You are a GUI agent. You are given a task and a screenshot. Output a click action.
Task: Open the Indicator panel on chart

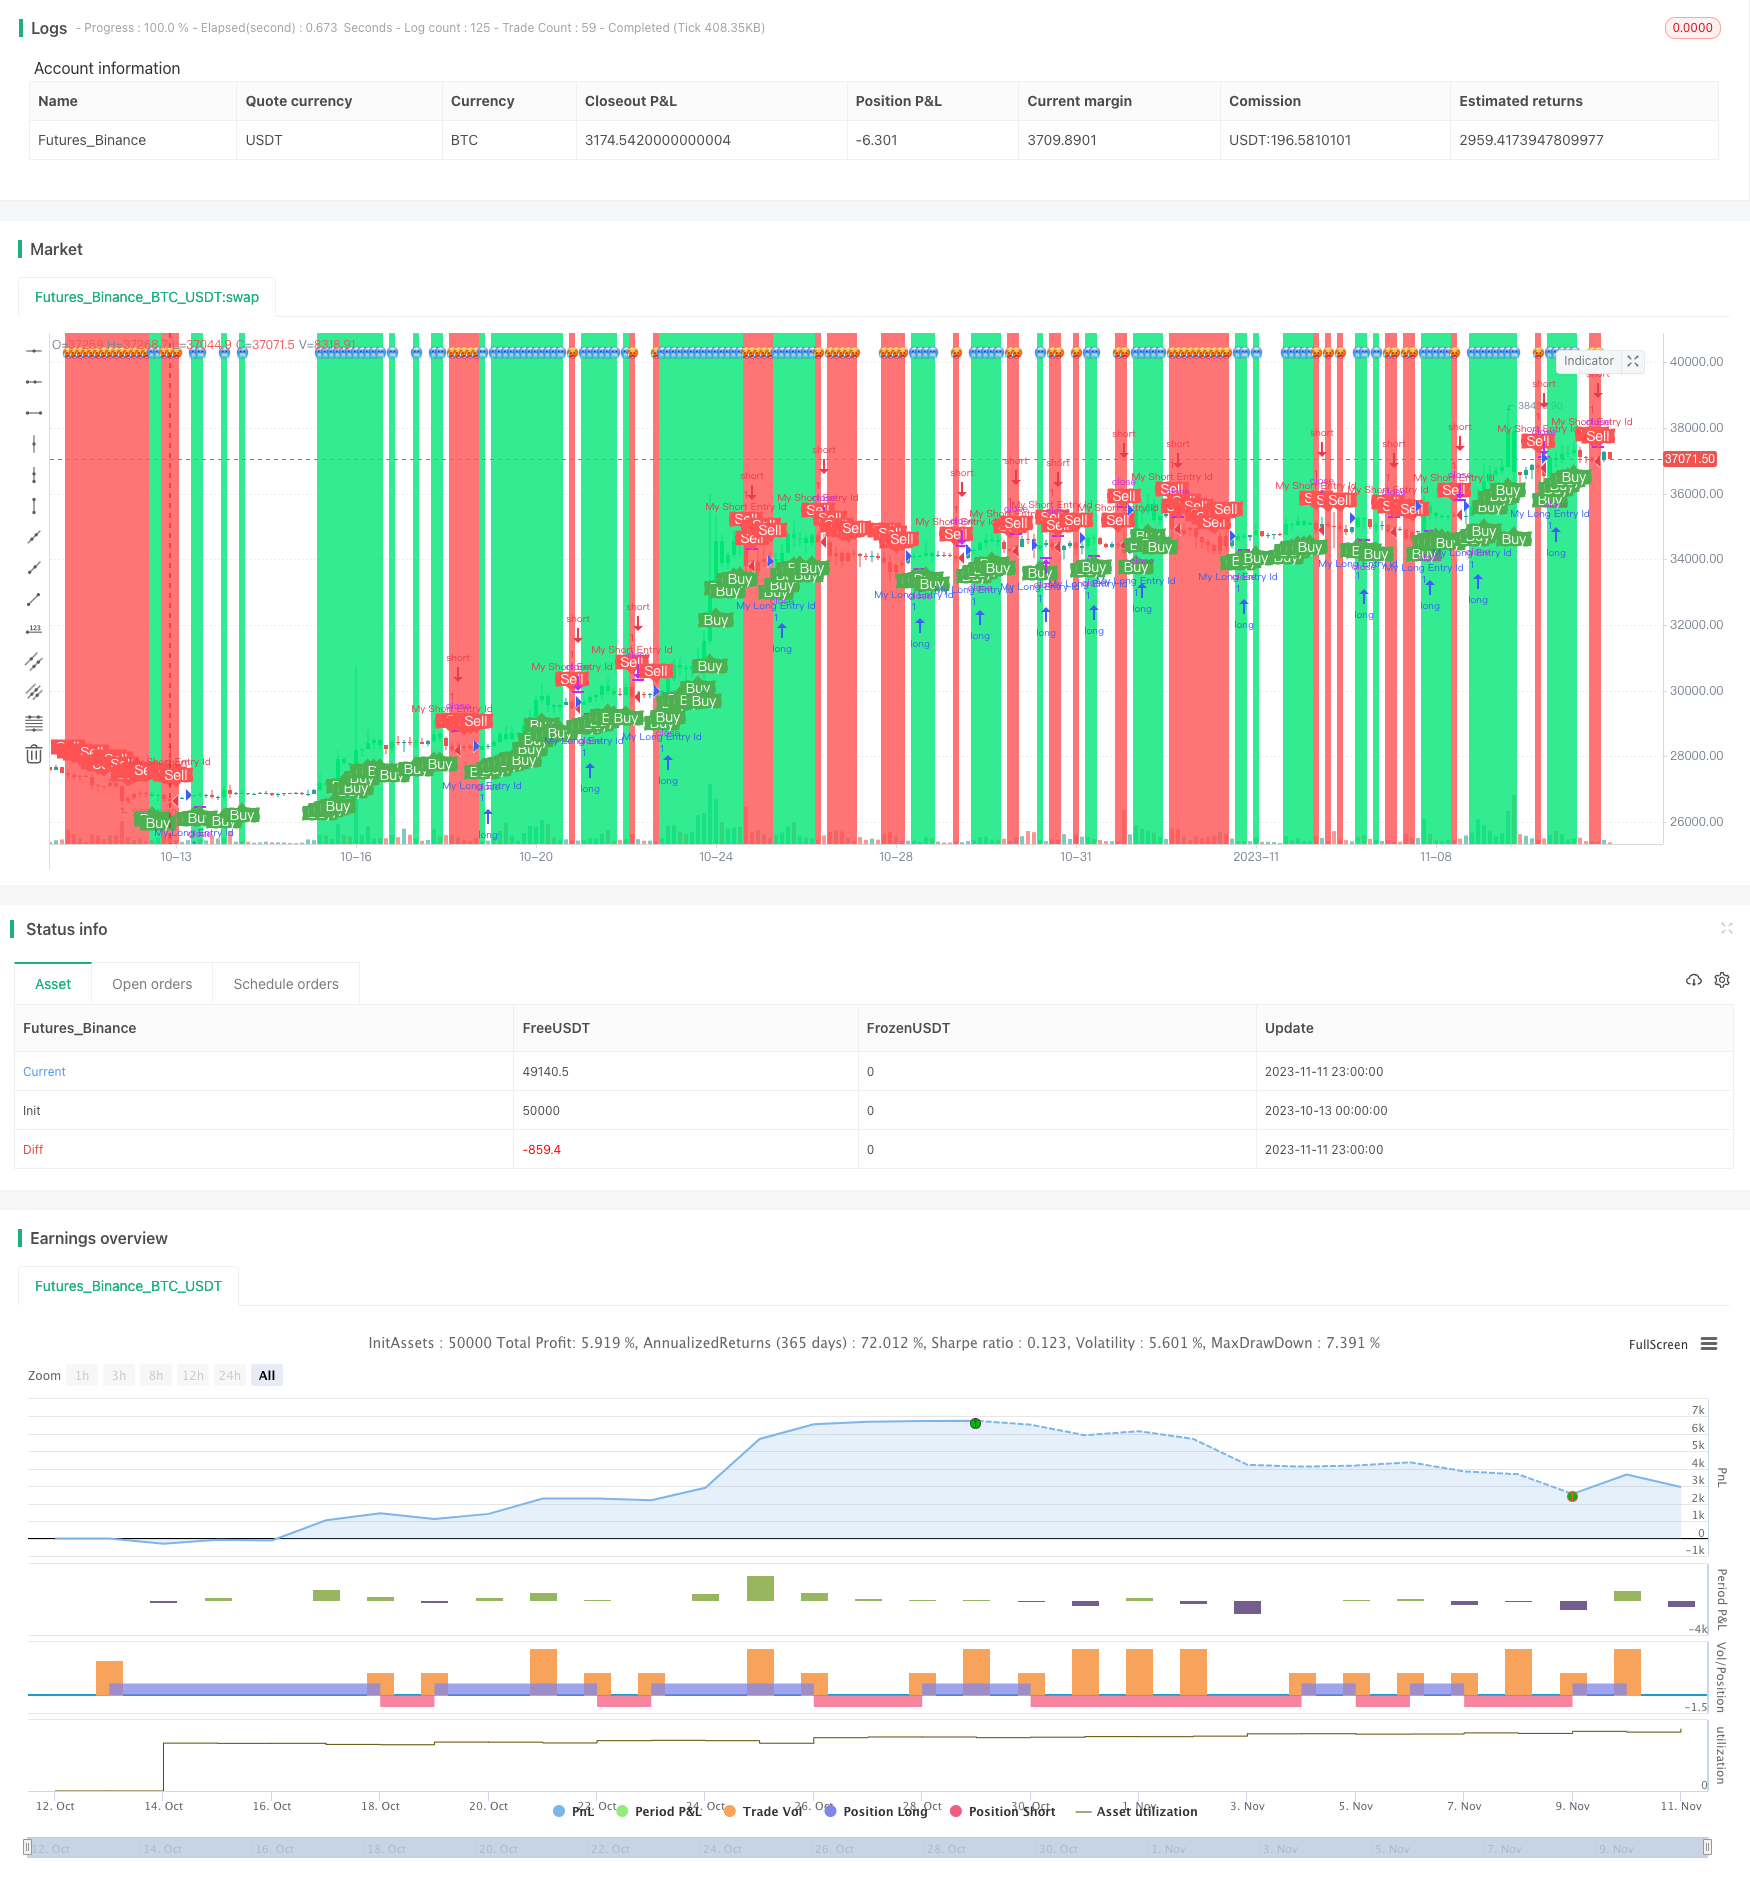1588,361
